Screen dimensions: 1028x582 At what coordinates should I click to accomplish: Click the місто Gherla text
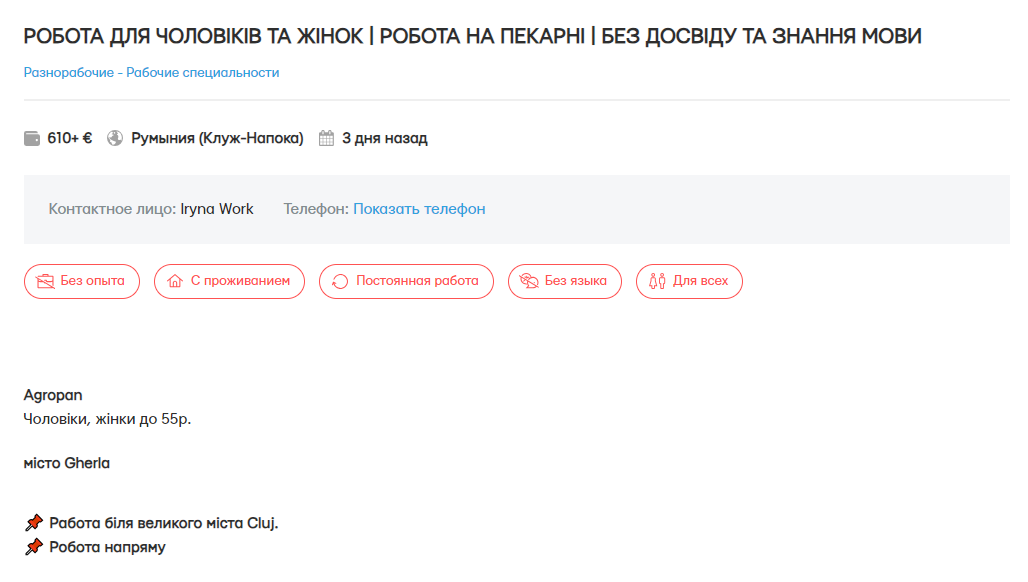(x=67, y=463)
